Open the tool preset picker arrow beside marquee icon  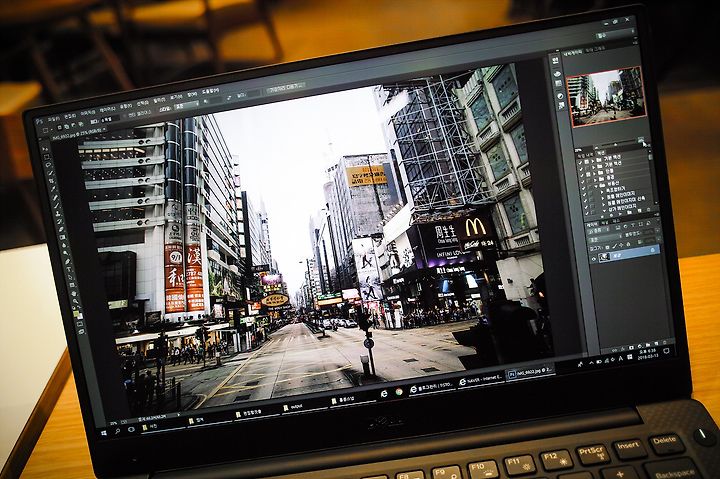tap(52, 130)
